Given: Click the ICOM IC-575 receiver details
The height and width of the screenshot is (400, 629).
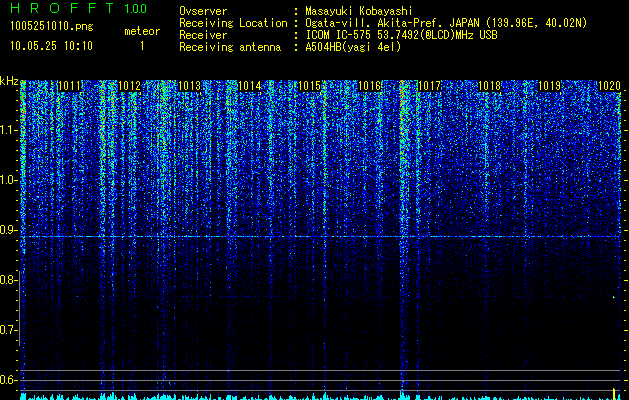Looking at the screenshot, I should pos(401,35).
